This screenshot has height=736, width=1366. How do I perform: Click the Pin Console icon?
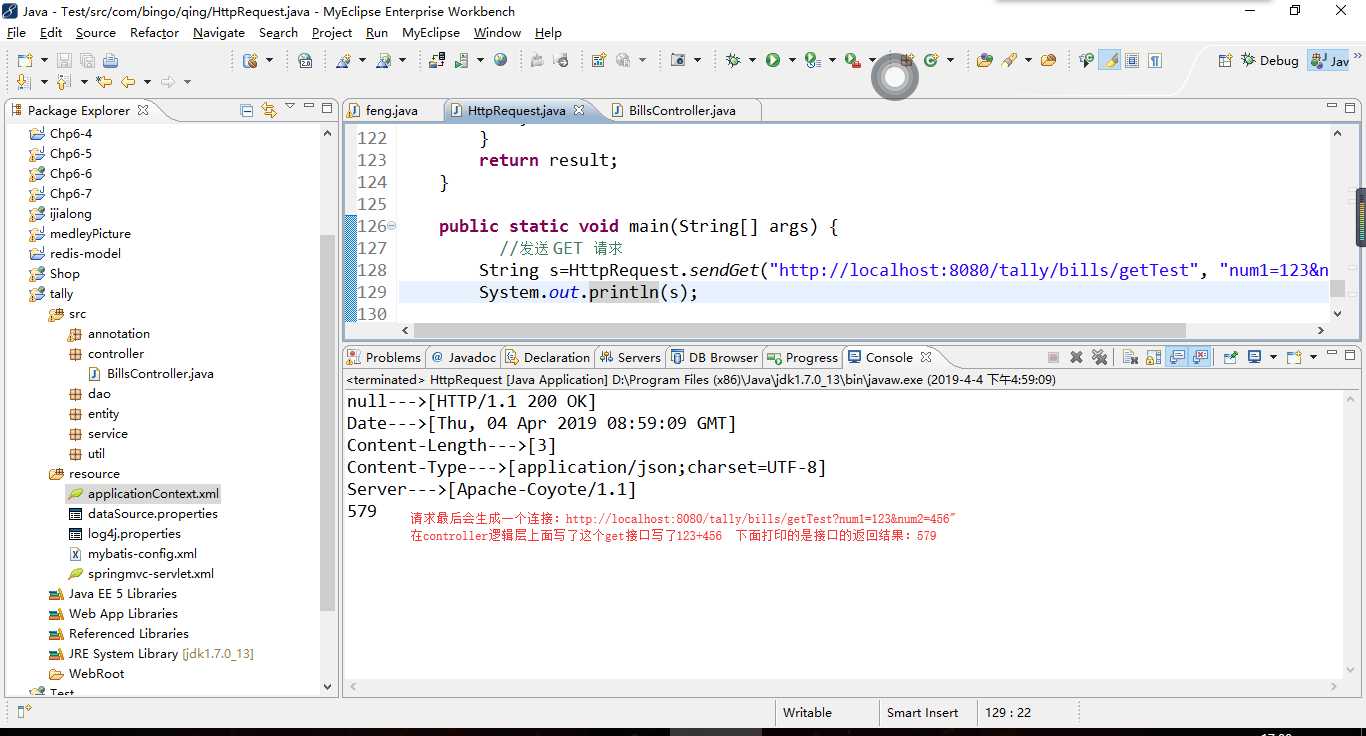click(x=1230, y=357)
